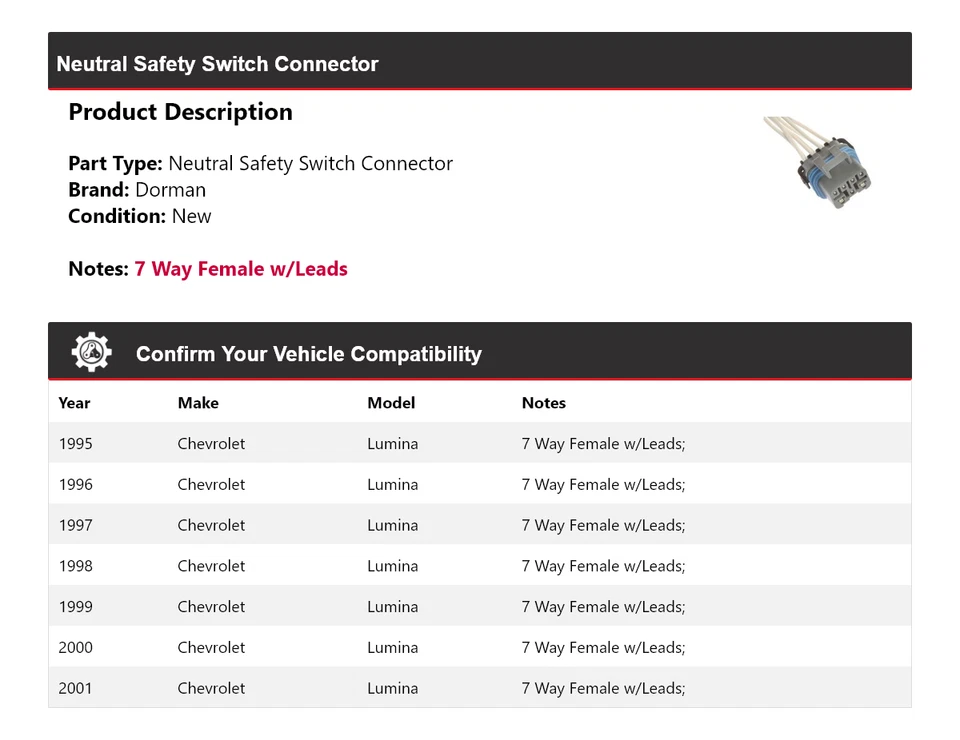This screenshot has width=960, height=740.
Task: Select the Model column header
Action: click(x=391, y=403)
